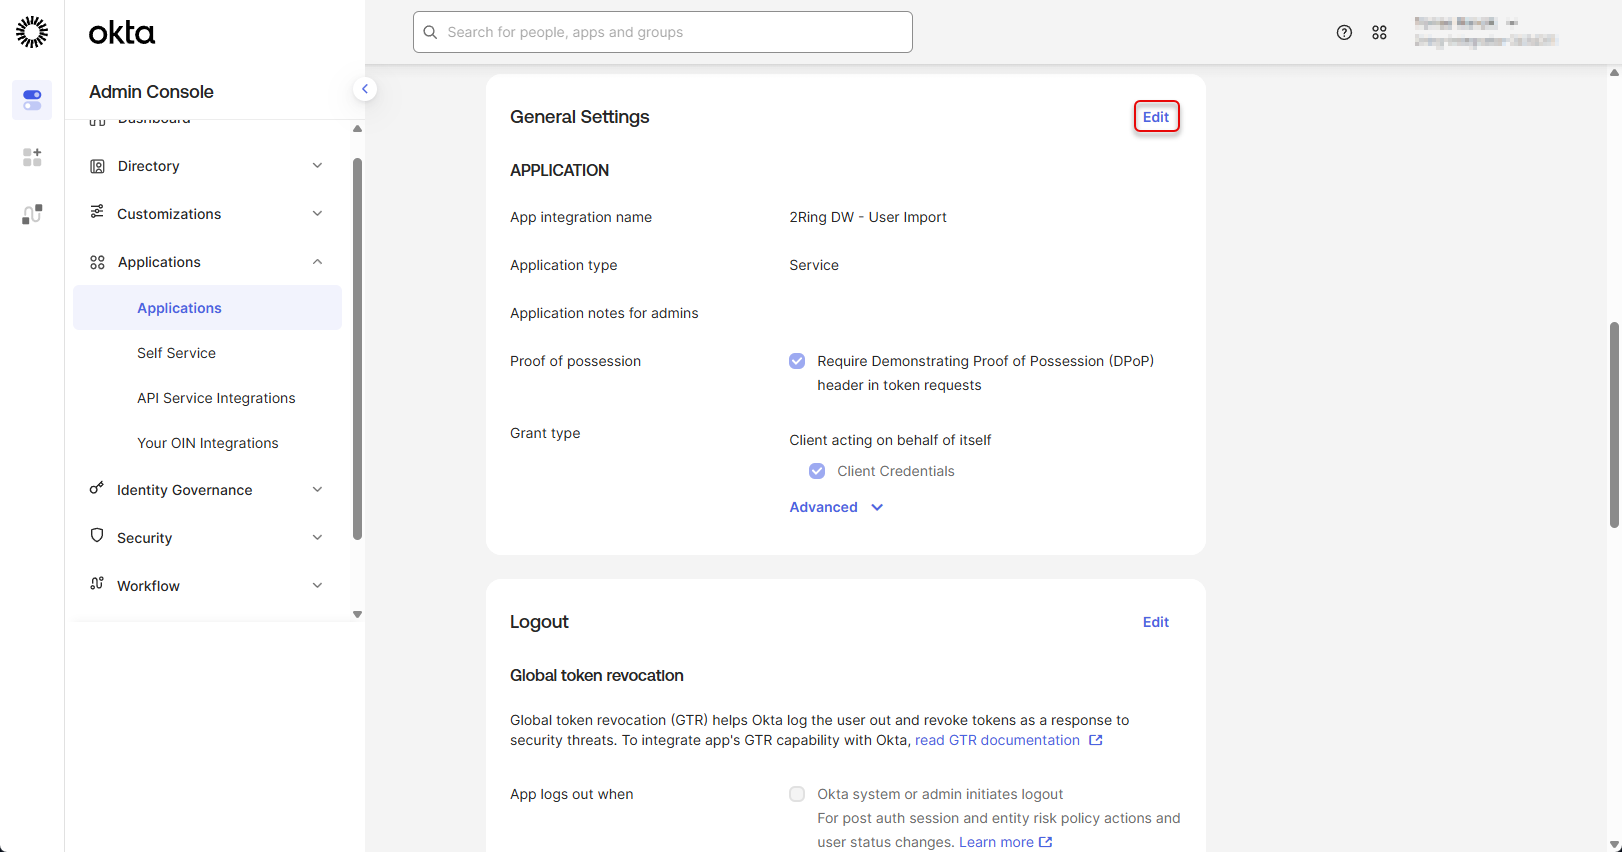Focus the people, apps and groups search field
The image size is (1622, 852).
[x=662, y=32]
